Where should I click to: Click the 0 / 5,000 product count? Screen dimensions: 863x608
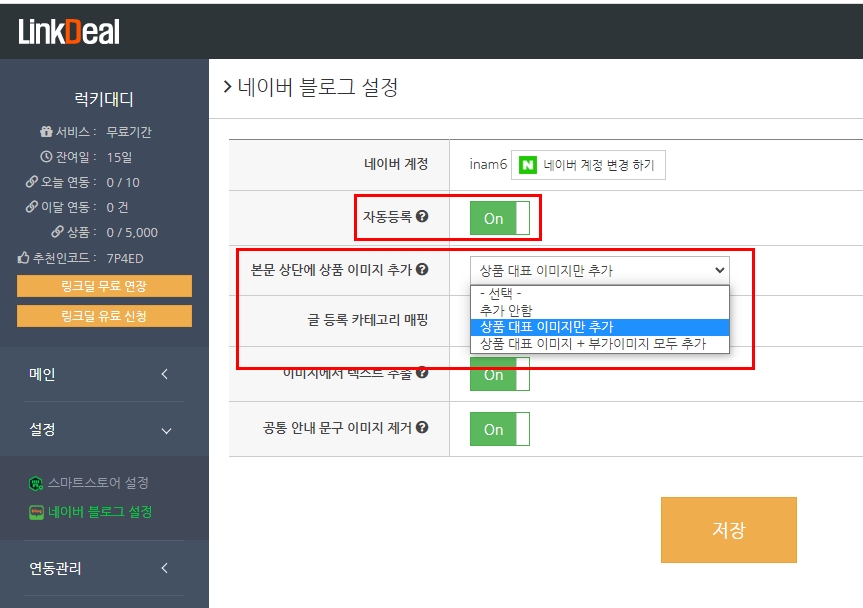(132, 232)
